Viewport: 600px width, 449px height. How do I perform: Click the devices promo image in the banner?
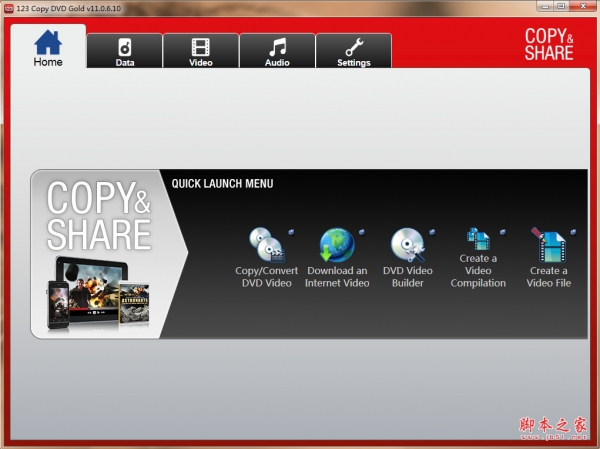click(x=98, y=292)
